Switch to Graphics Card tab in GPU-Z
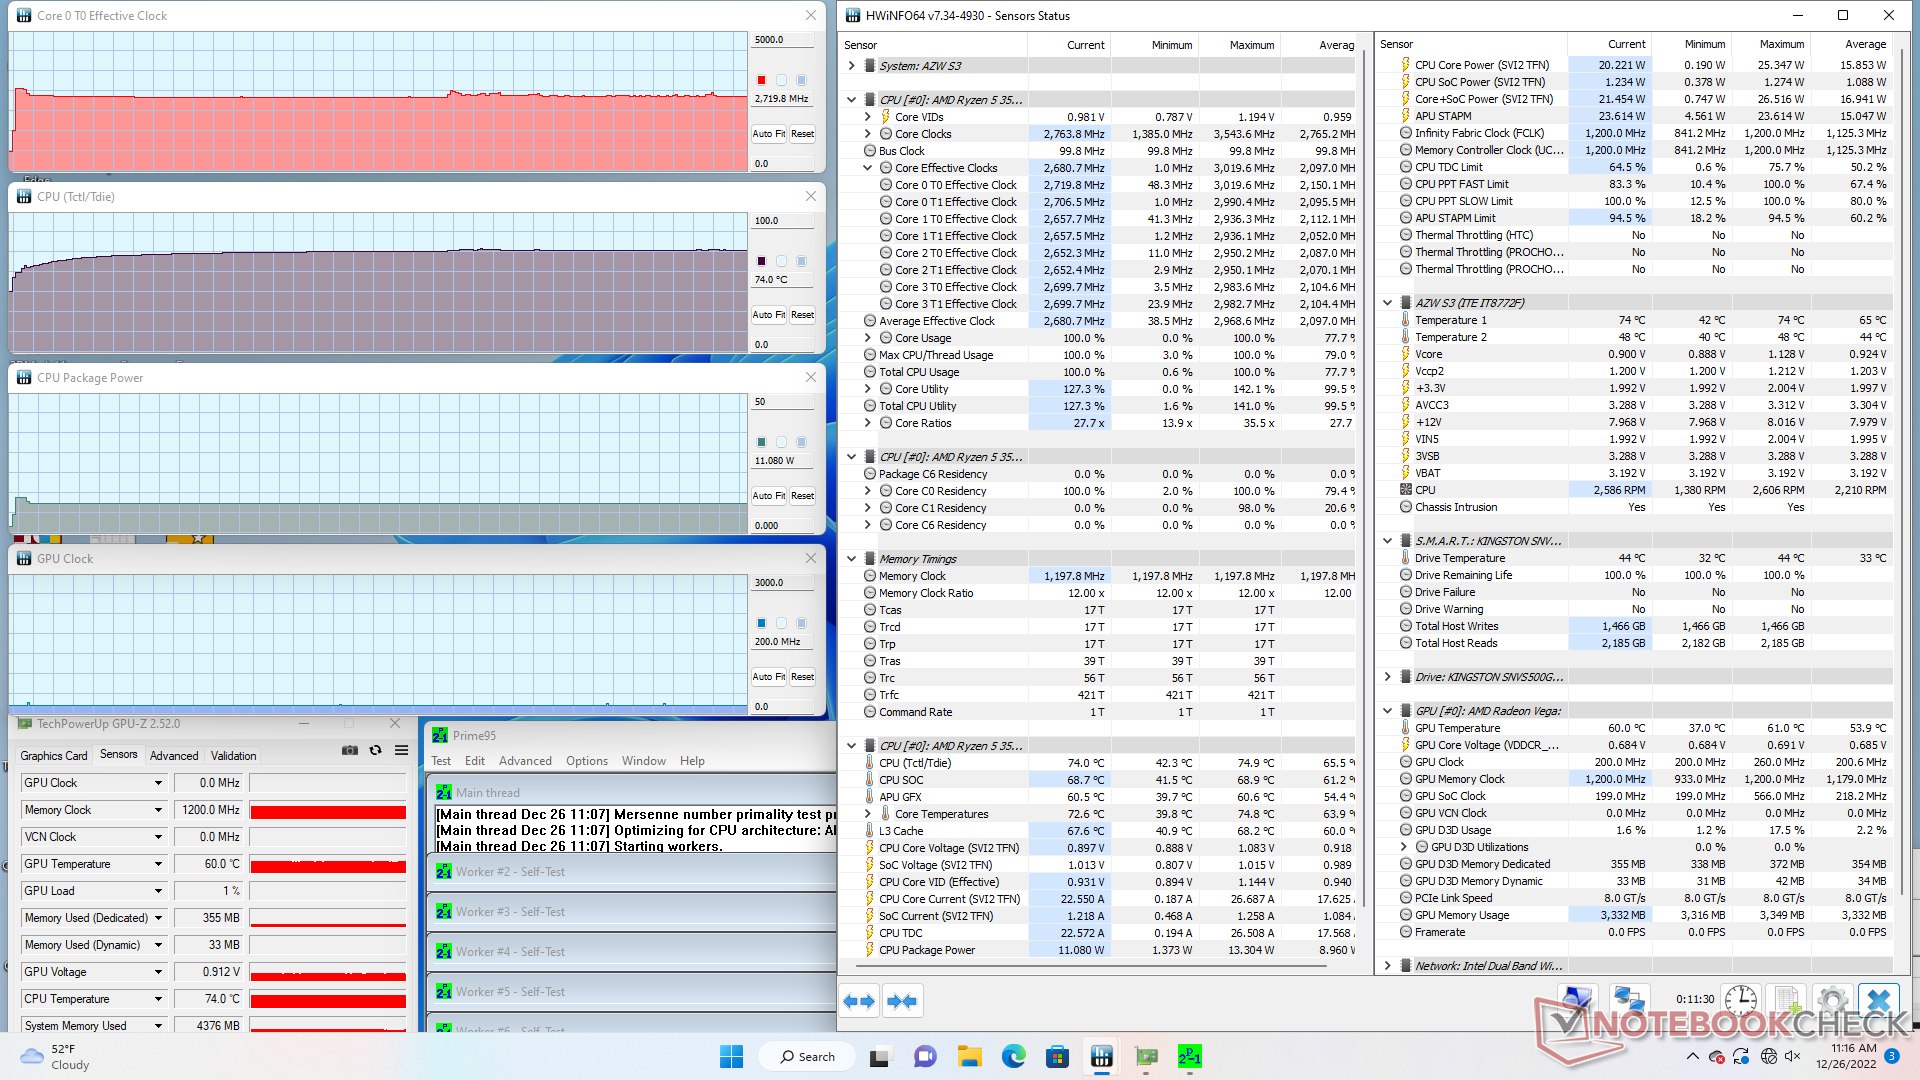Viewport: 1920px width, 1080px height. [x=54, y=756]
